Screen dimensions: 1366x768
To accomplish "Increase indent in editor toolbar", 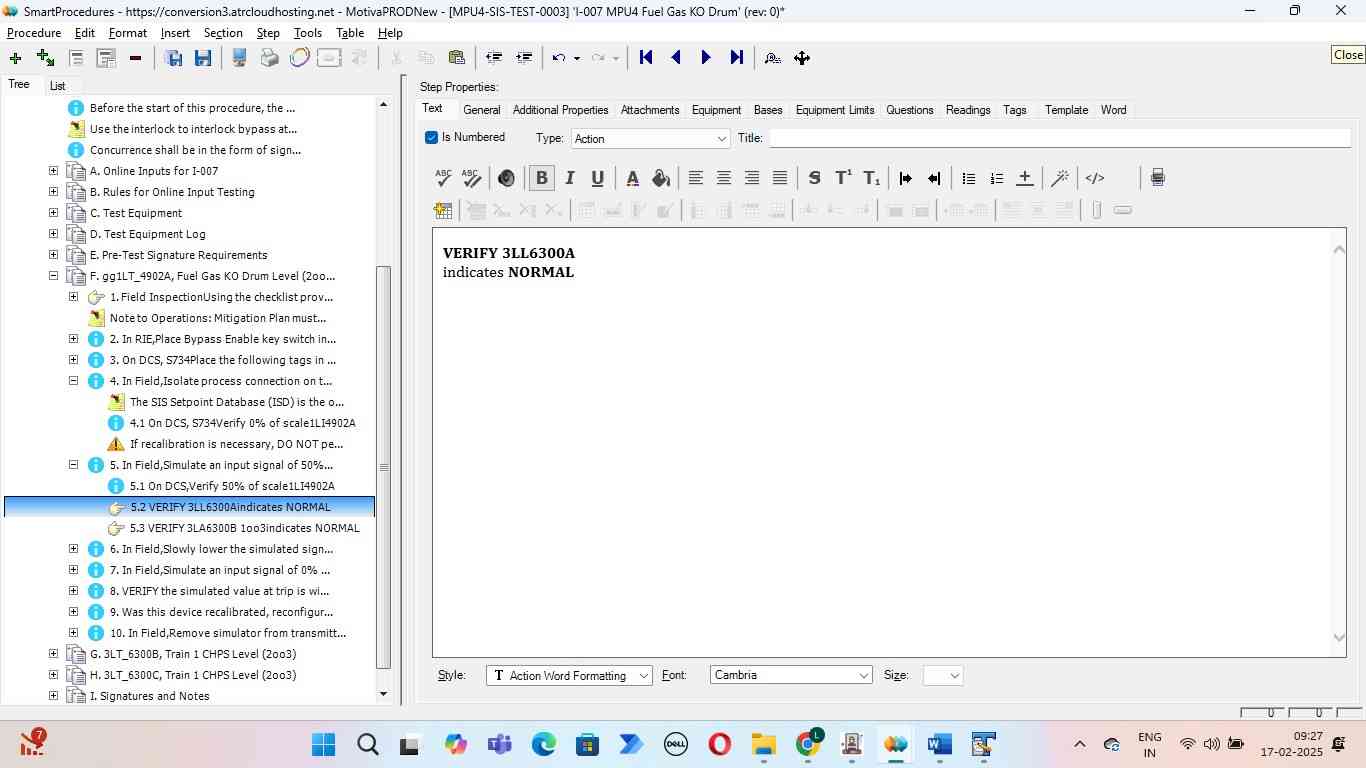I will [x=905, y=178].
